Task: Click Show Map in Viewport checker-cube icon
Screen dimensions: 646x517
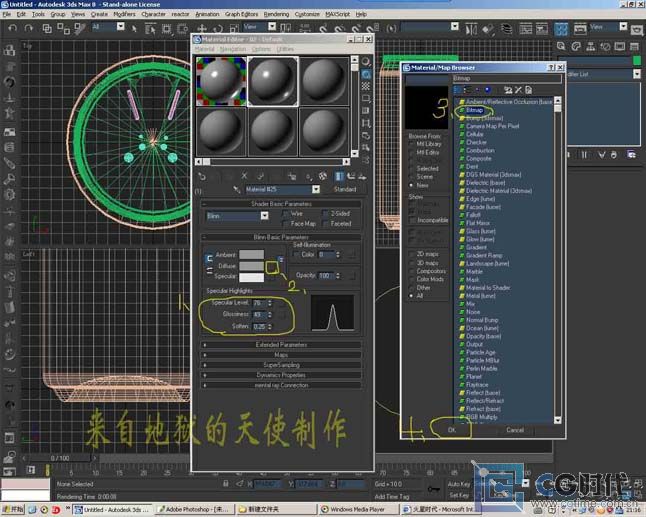Action: tap(323, 176)
